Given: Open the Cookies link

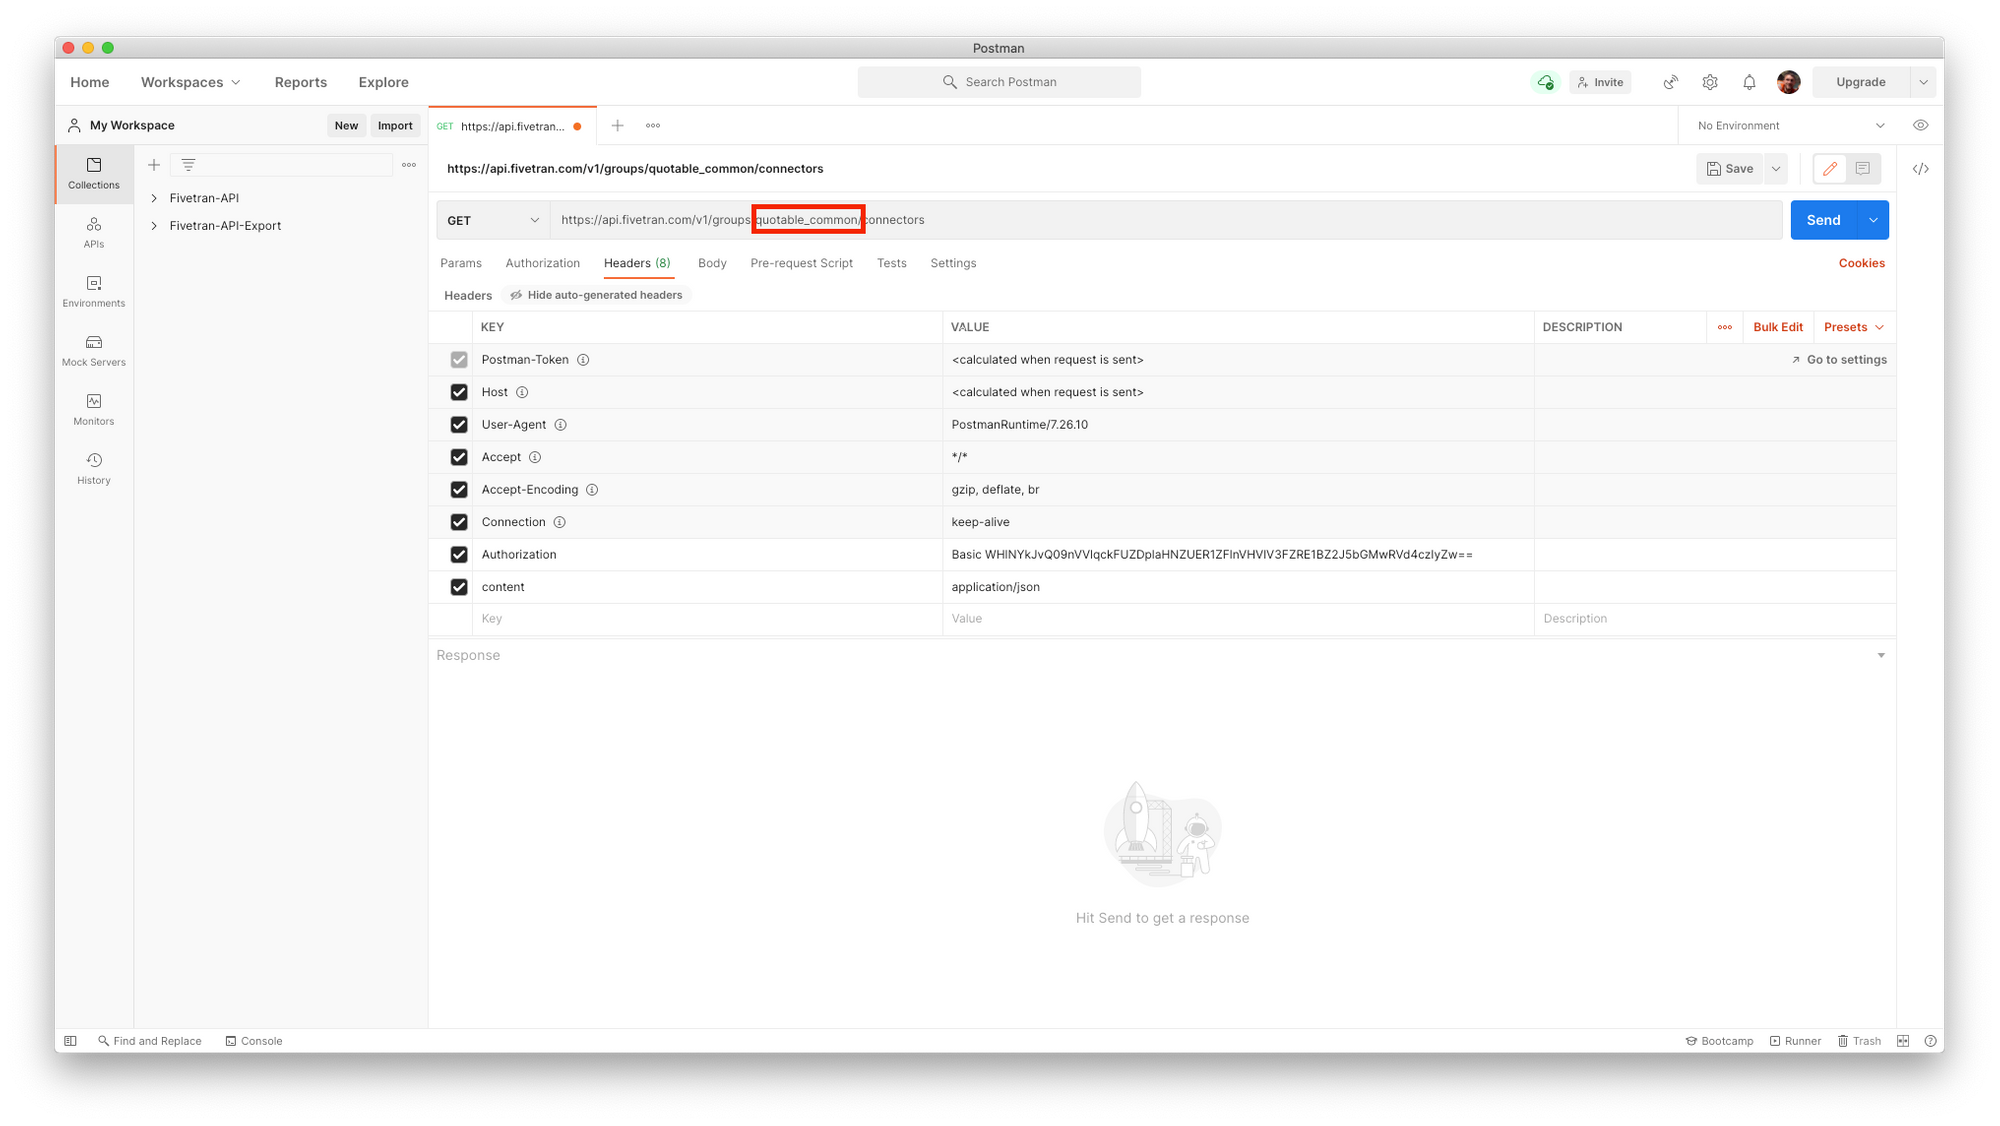Looking at the screenshot, I should pos(1861,263).
